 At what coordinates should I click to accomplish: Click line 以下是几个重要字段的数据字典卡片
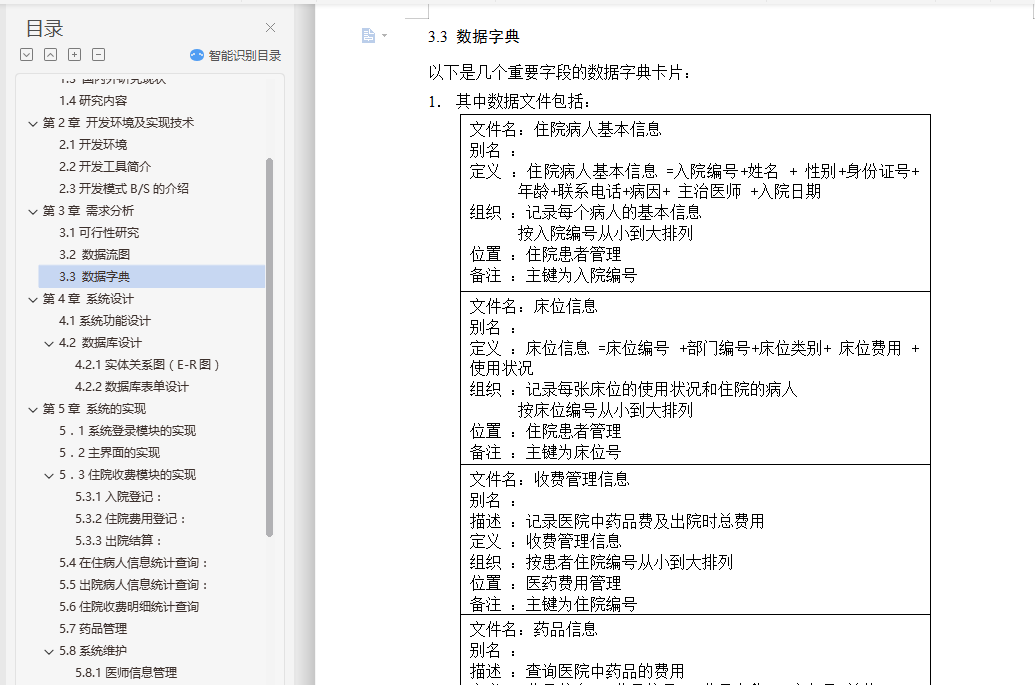coord(560,73)
